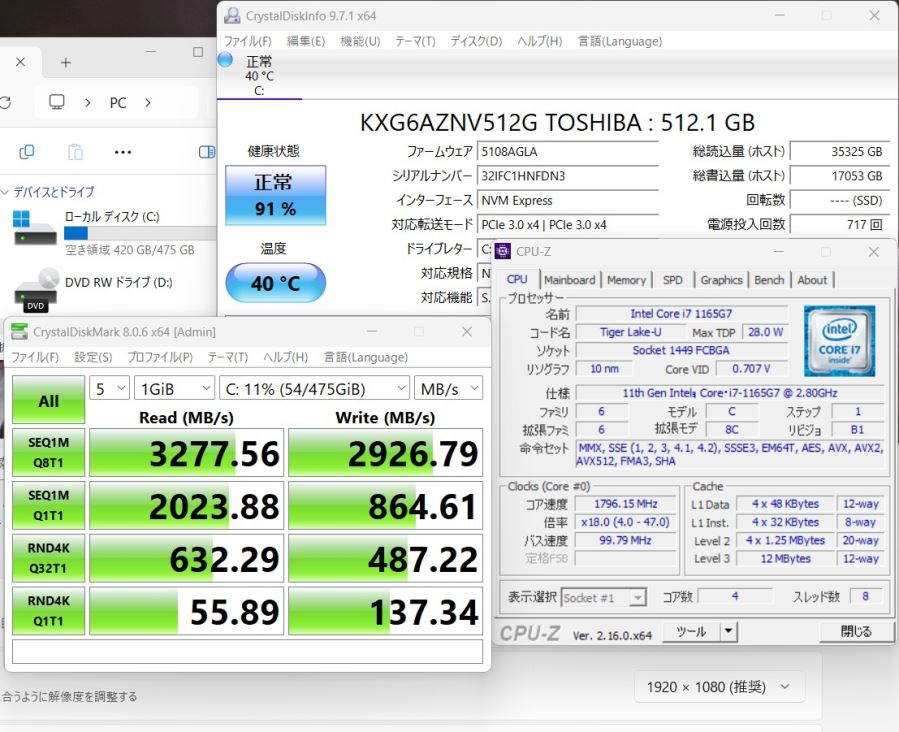Click the CrystalDiskMark title bar app icon

(x=19, y=331)
